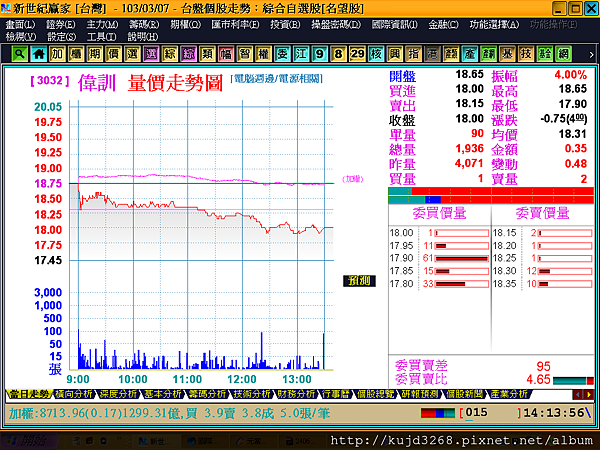Image resolution: width=600 pixels, height=450 pixels.
Task: Open the 功能選擇(A) menu
Action: [x=494, y=25]
